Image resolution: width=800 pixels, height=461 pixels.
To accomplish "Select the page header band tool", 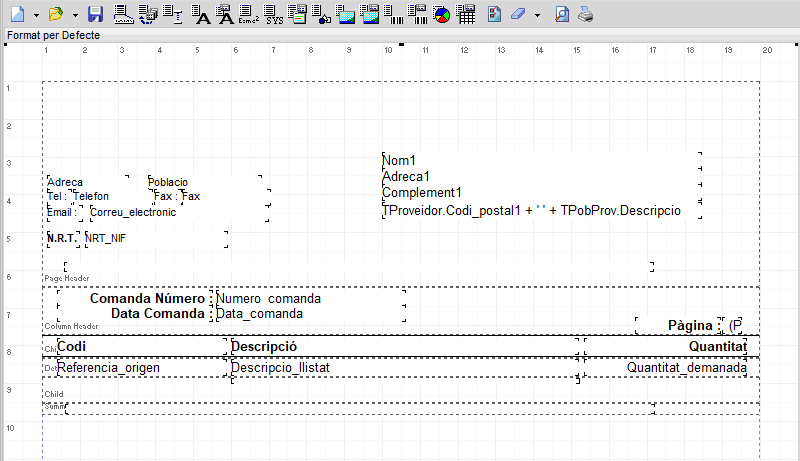I will pyautogui.click(x=123, y=14).
